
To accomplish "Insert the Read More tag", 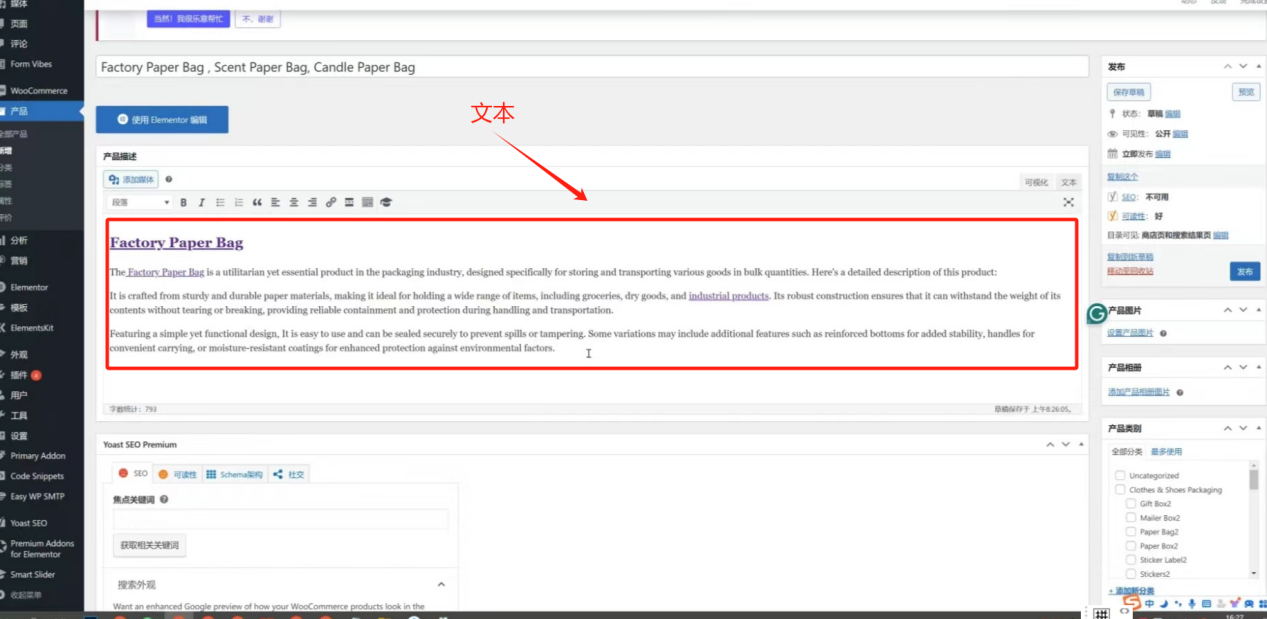I will click(x=349, y=202).
